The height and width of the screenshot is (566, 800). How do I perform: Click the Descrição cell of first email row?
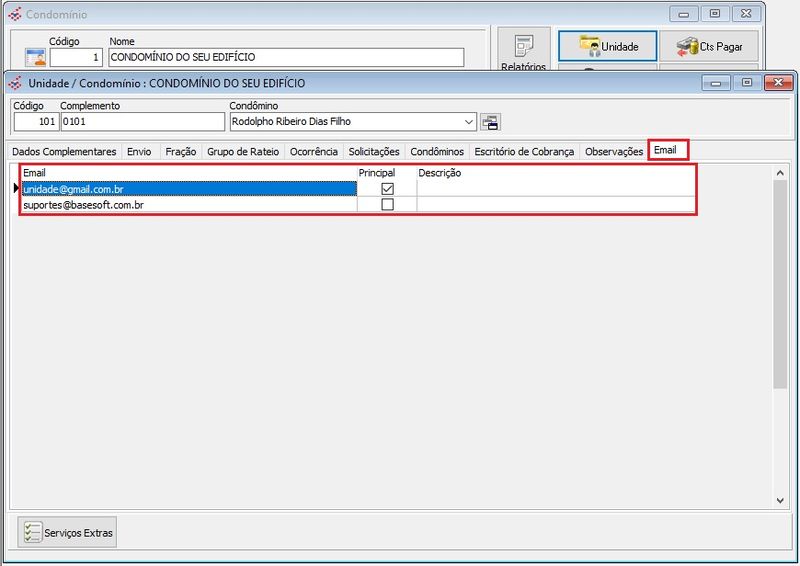tap(555, 188)
